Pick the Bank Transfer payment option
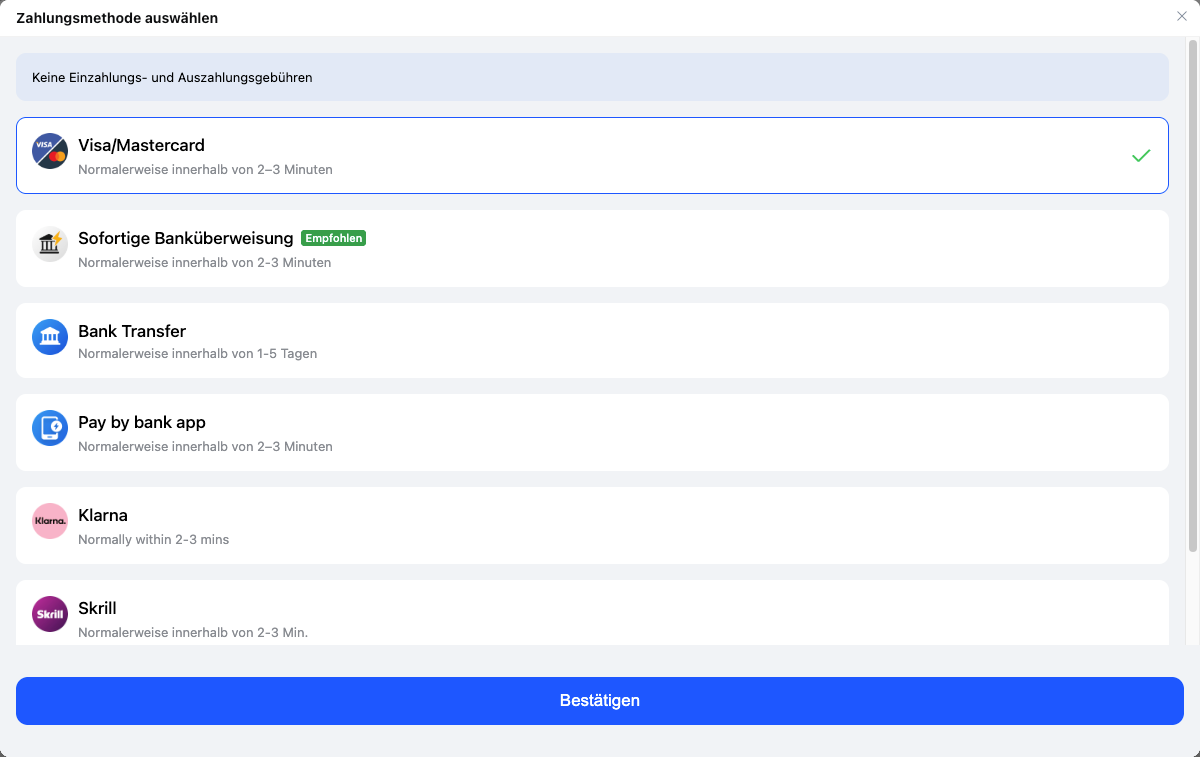Image resolution: width=1200 pixels, height=757 pixels. tap(592, 340)
